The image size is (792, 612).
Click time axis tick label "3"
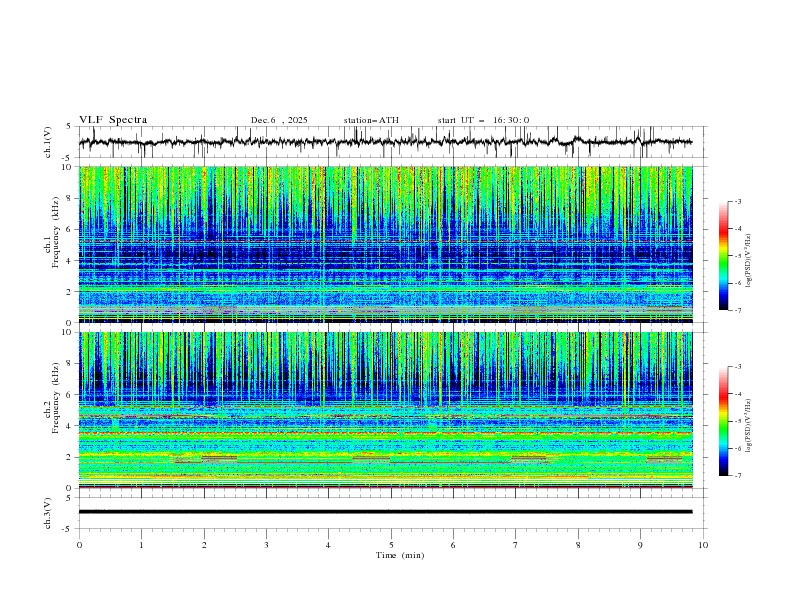coord(266,545)
